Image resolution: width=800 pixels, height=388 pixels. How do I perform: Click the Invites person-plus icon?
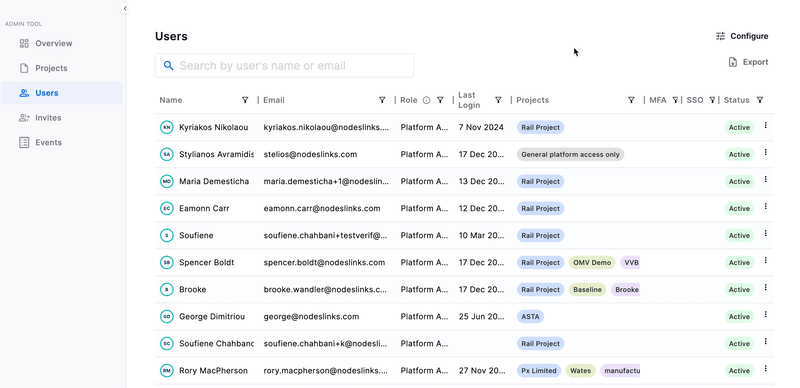click(24, 118)
